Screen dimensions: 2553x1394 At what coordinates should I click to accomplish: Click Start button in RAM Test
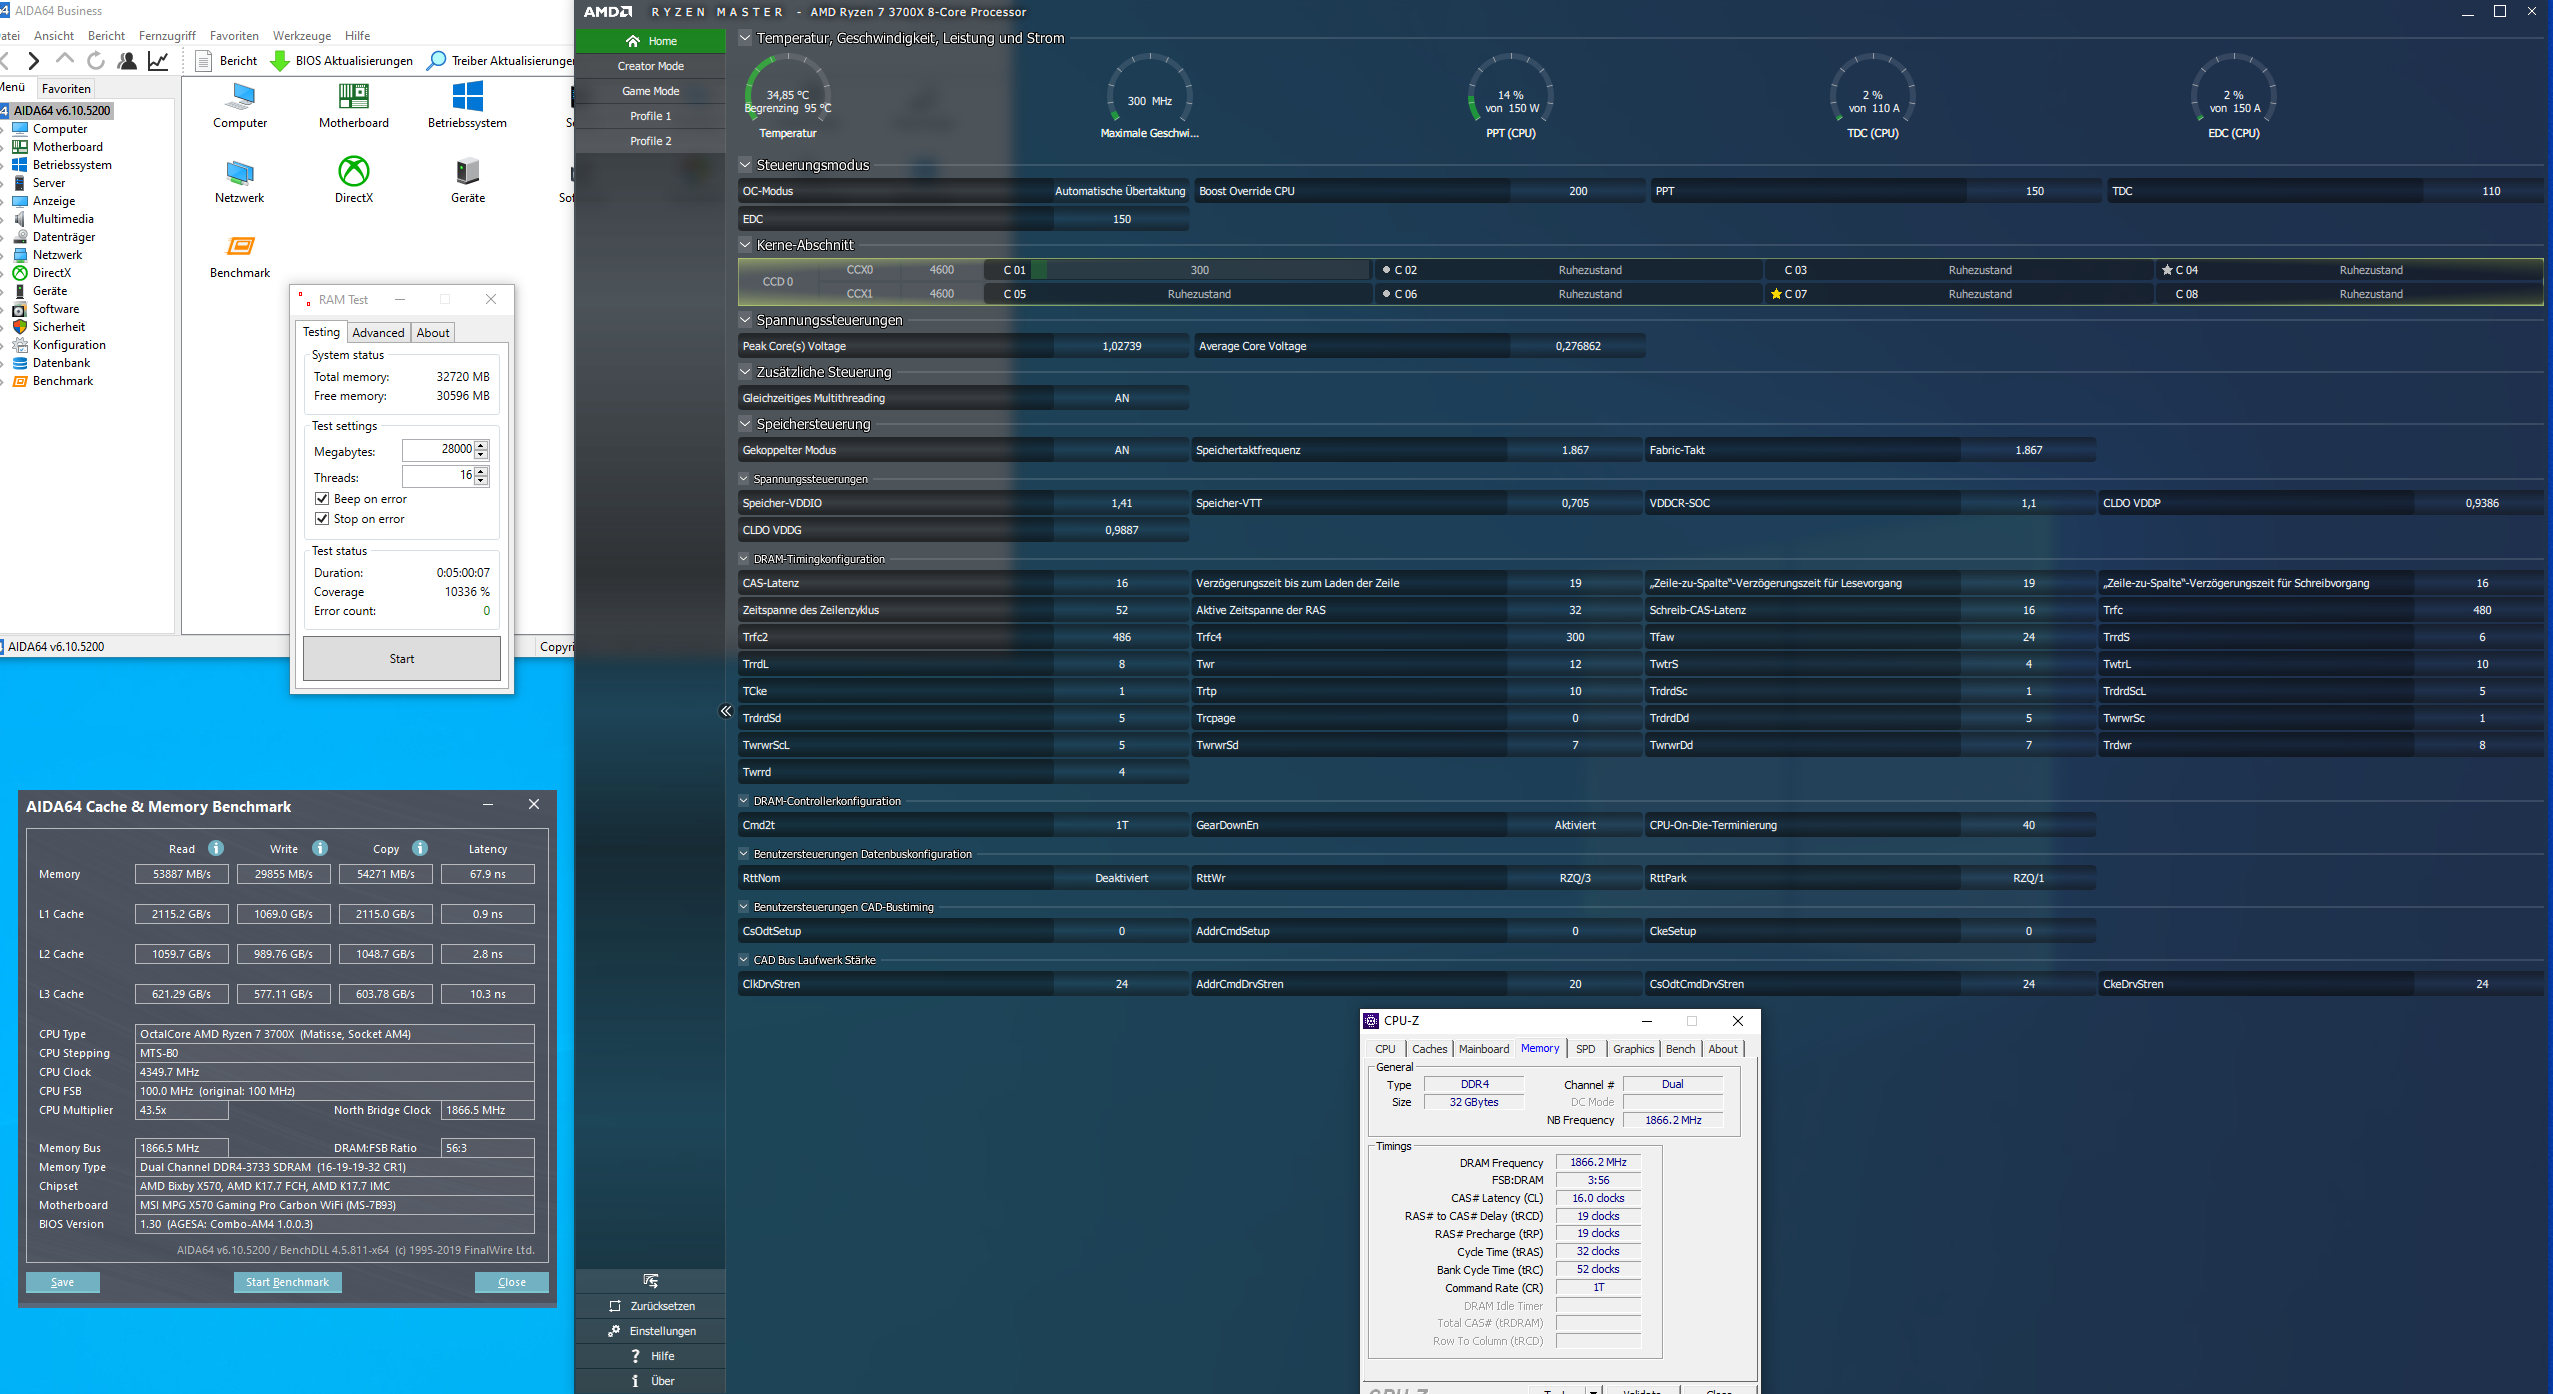click(401, 658)
